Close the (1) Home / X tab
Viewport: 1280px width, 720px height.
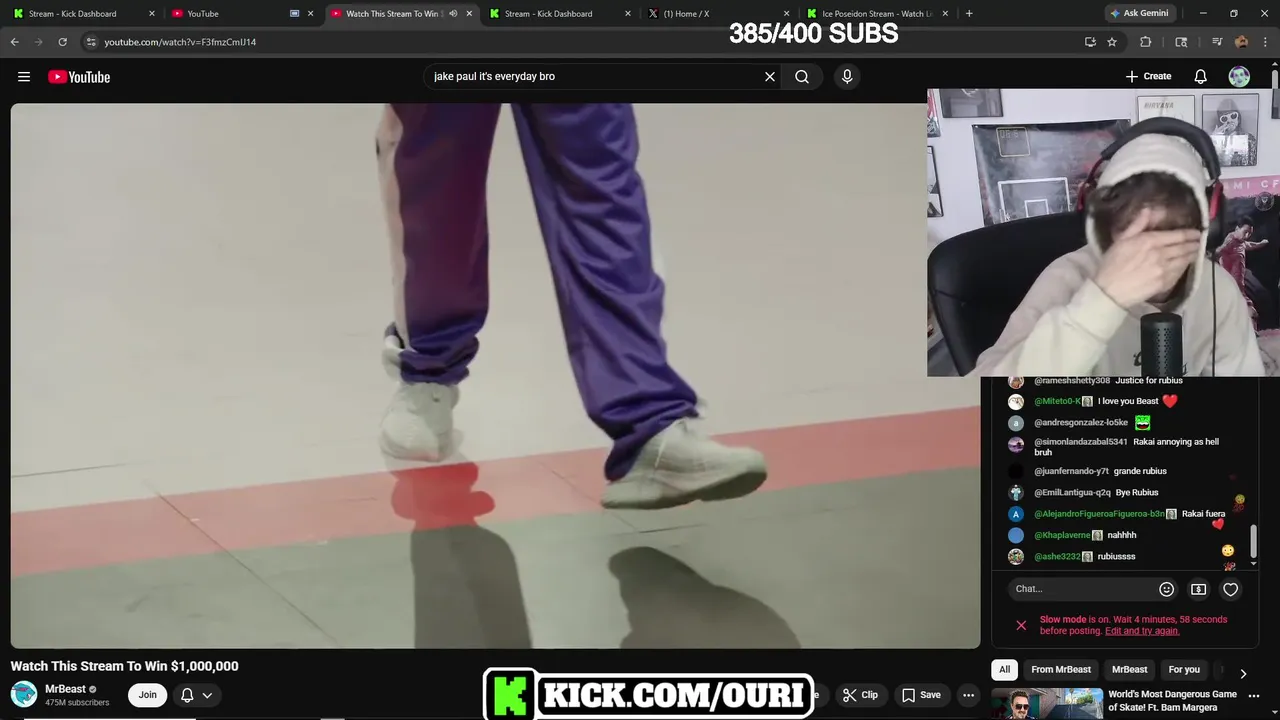click(x=786, y=13)
